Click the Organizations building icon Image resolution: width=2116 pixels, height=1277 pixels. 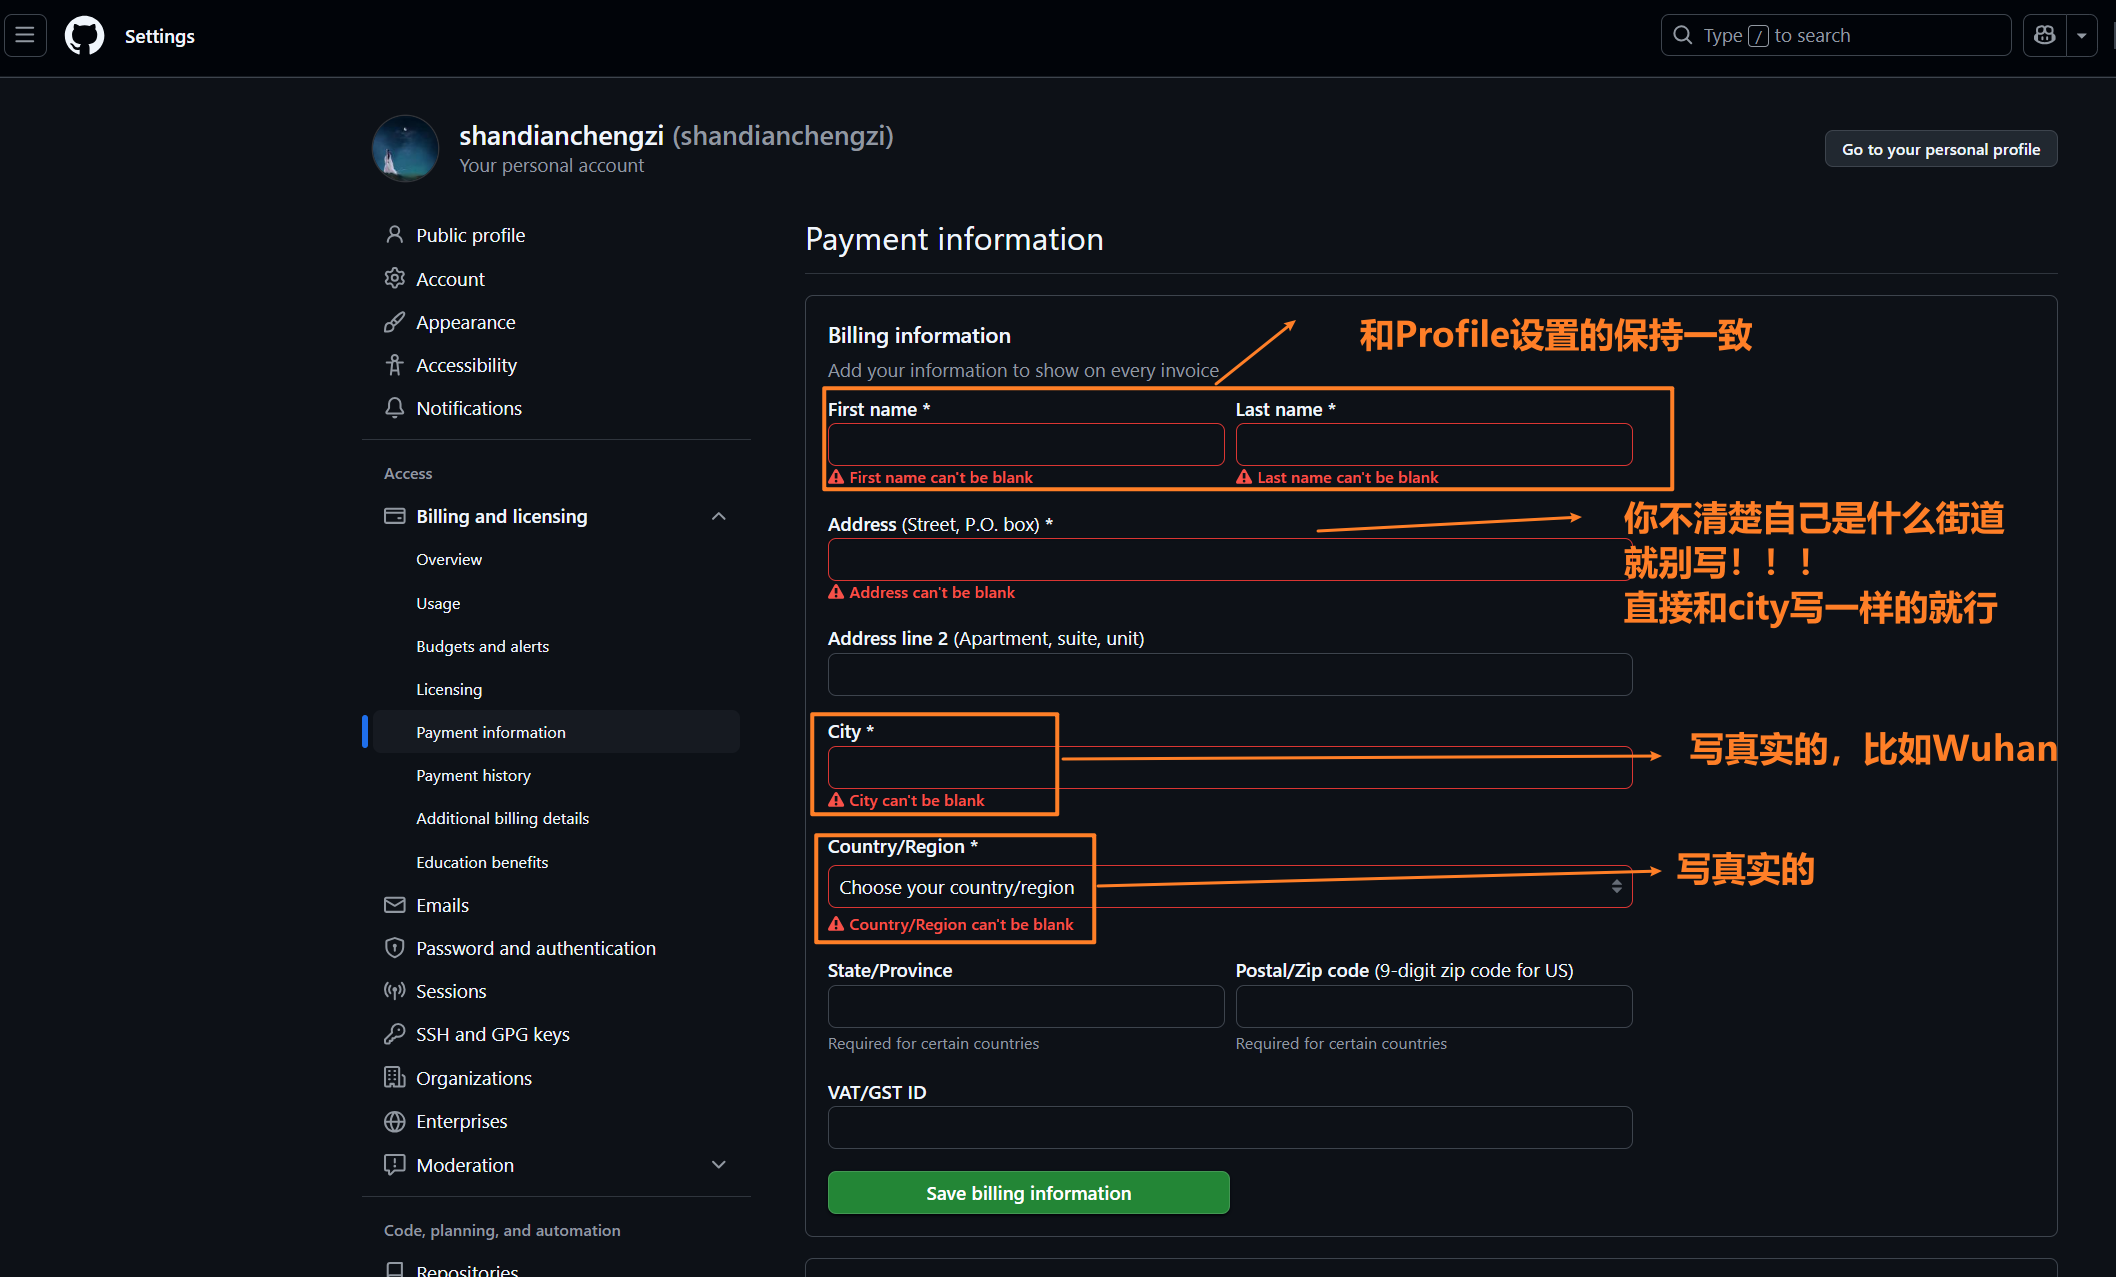[x=395, y=1078]
